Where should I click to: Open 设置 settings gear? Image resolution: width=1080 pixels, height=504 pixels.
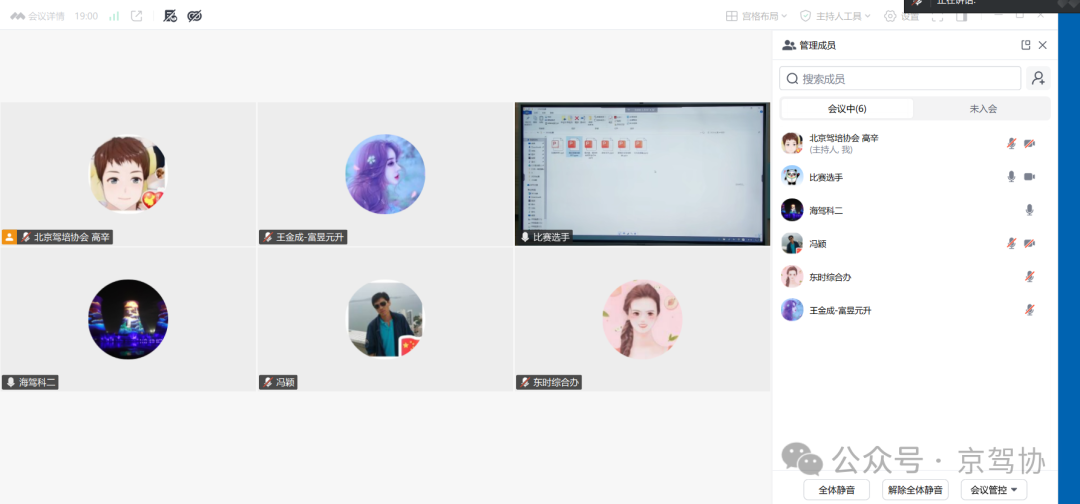(902, 17)
